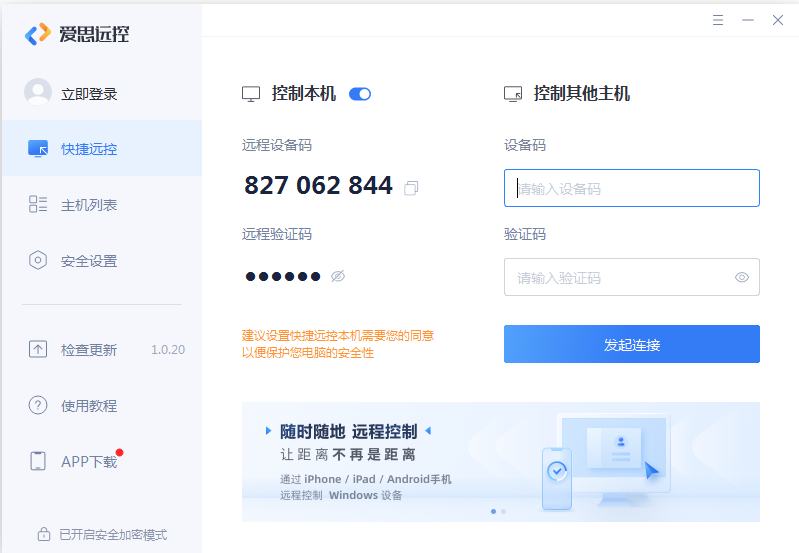799x553 pixels.
Task: Click the 控制其他主机 monitor icon
Action: [x=513, y=94]
